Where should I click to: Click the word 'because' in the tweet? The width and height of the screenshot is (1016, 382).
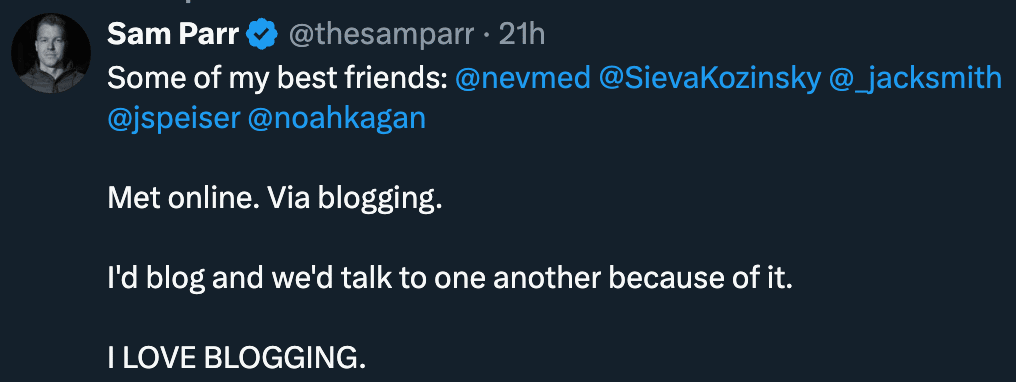[x=671, y=279]
